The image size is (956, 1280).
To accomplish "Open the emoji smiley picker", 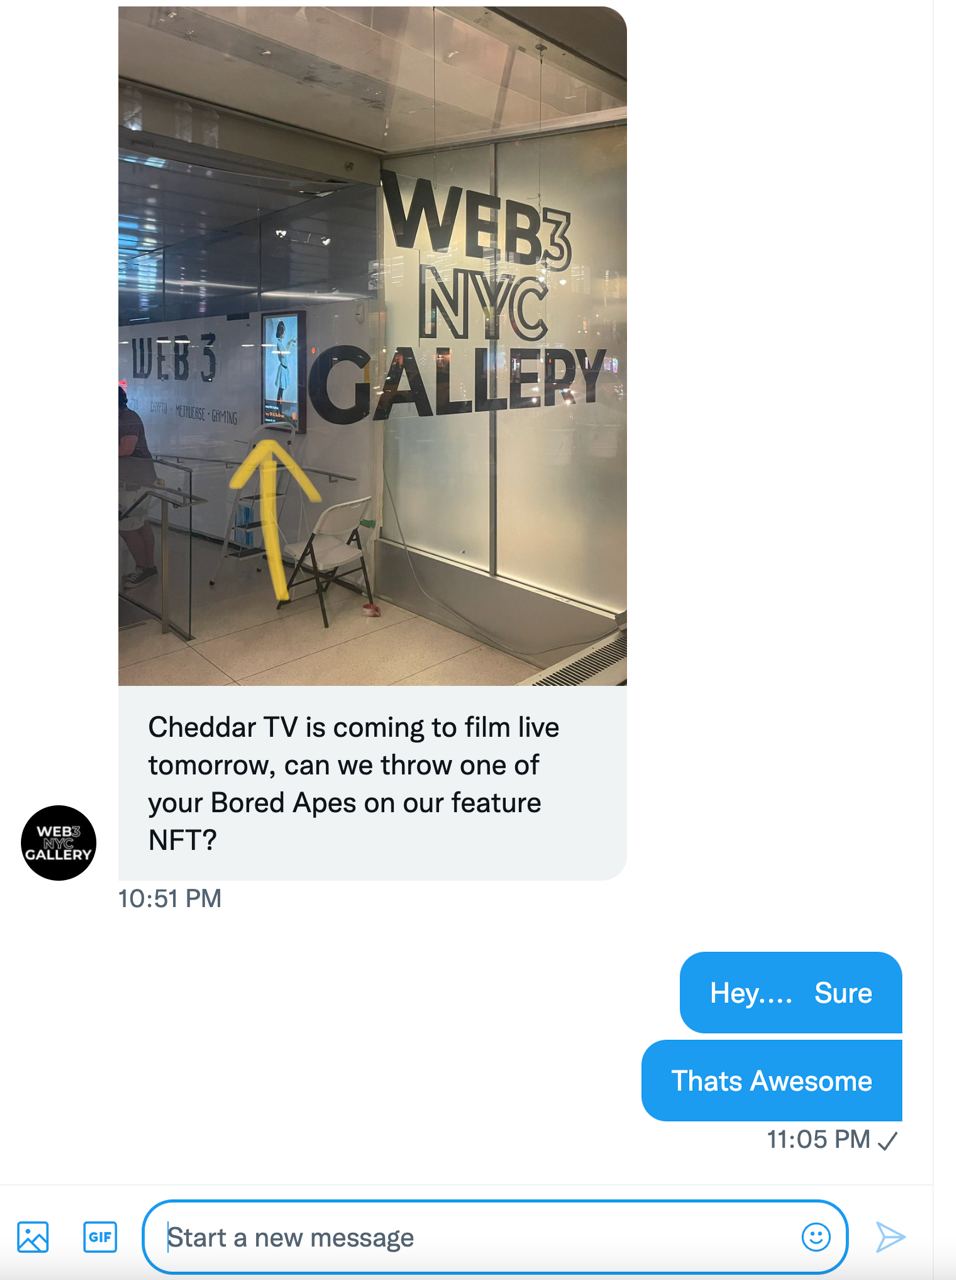I will (x=816, y=1237).
